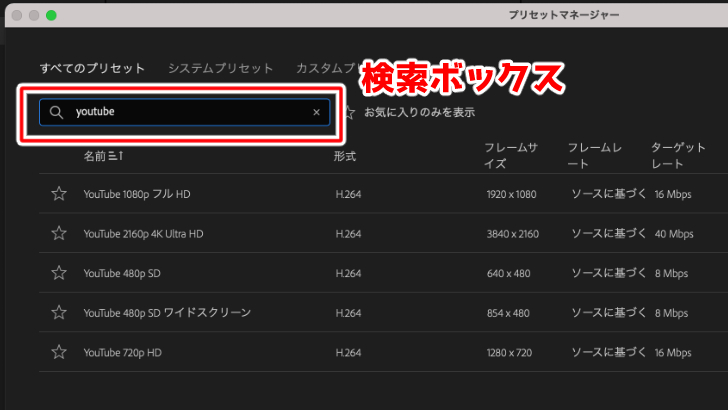
Task: Click the green zoom window button
Action: point(51,15)
